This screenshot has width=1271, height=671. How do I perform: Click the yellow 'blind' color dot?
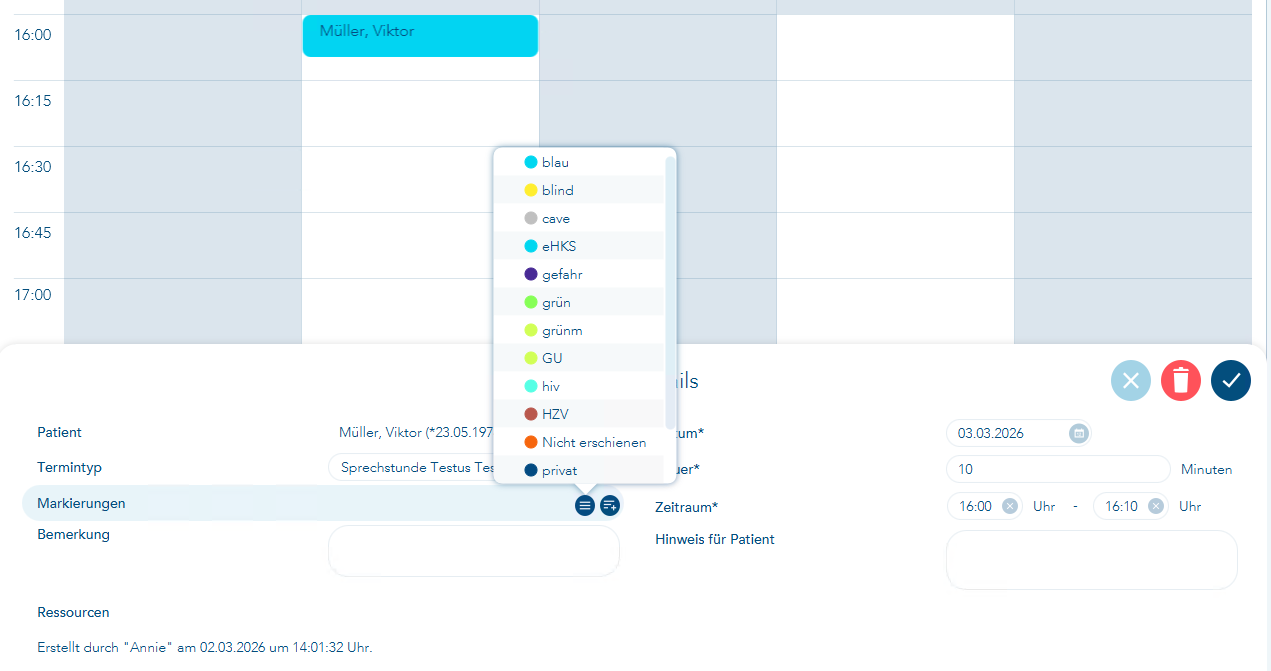tap(531, 190)
